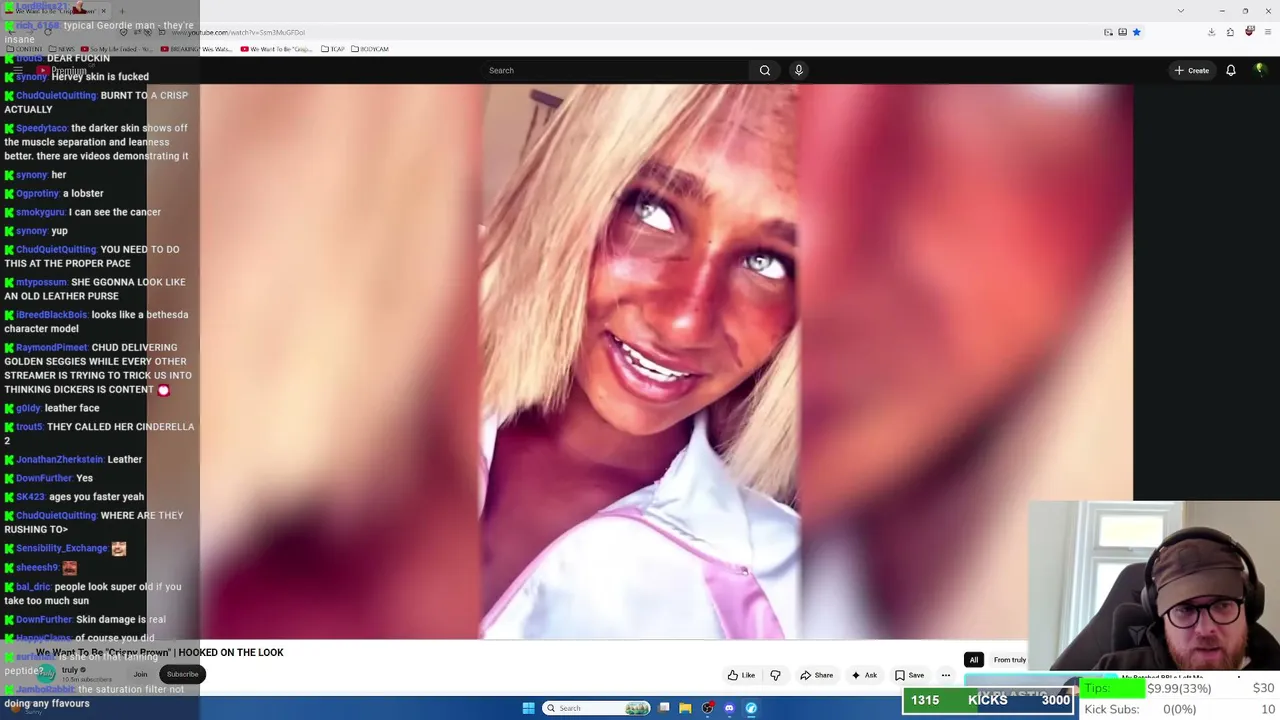1280x720 pixels.
Task: Click the 1315 KICKS 3000 goal bar
Action: point(988,700)
